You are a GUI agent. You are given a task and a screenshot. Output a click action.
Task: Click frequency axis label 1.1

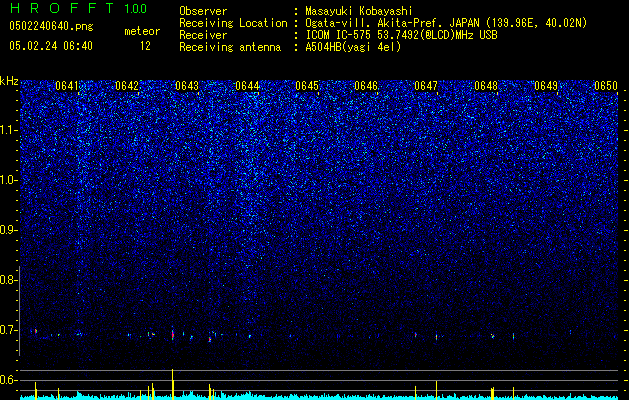[8, 131]
